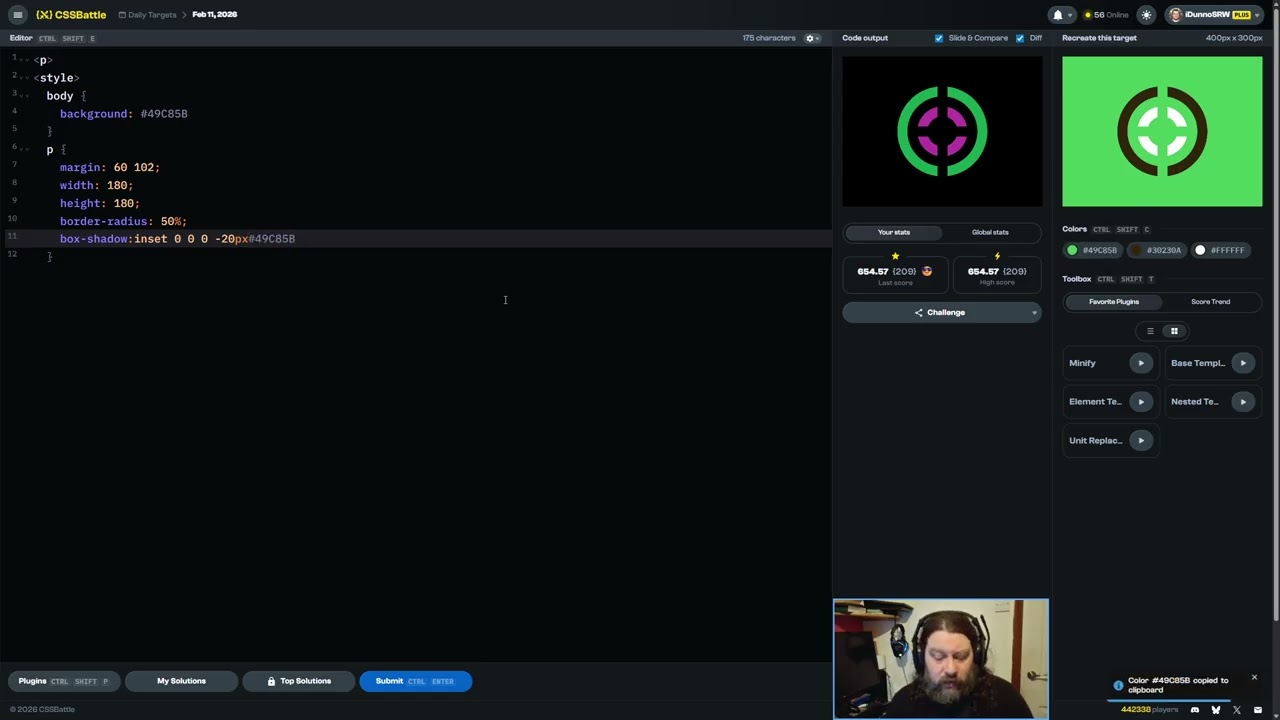This screenshot has height=720, width=1280.
Task: Toggle the Diff checkbox
Action: click(x=1020, y=38)
